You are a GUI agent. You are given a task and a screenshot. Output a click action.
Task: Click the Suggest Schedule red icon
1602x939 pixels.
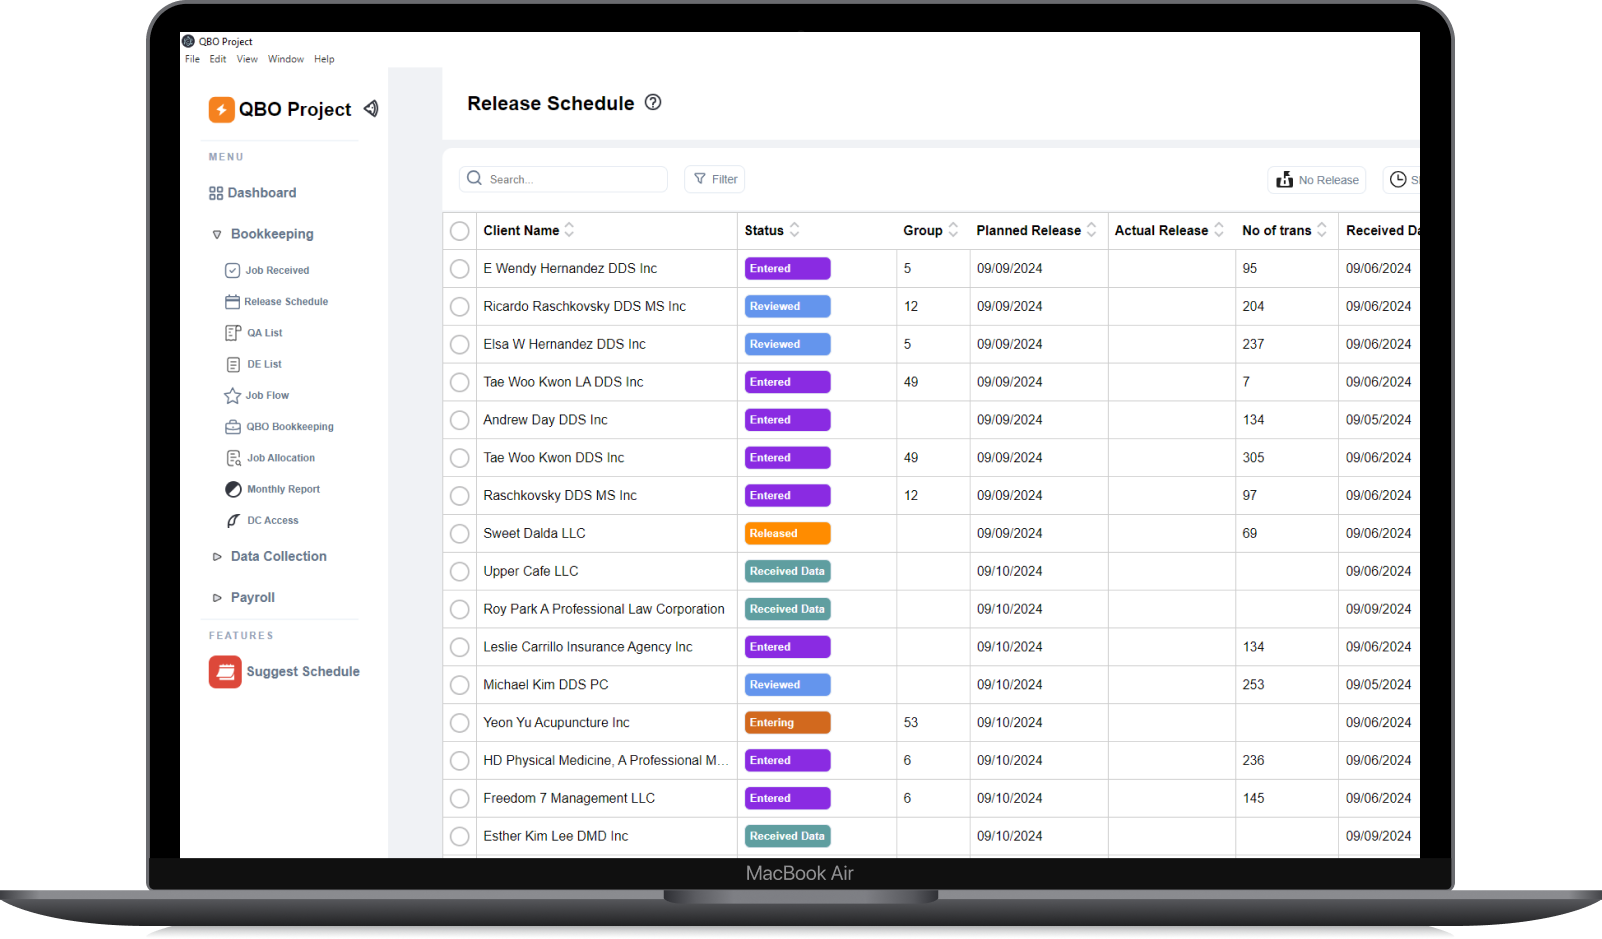click(225, 672)
